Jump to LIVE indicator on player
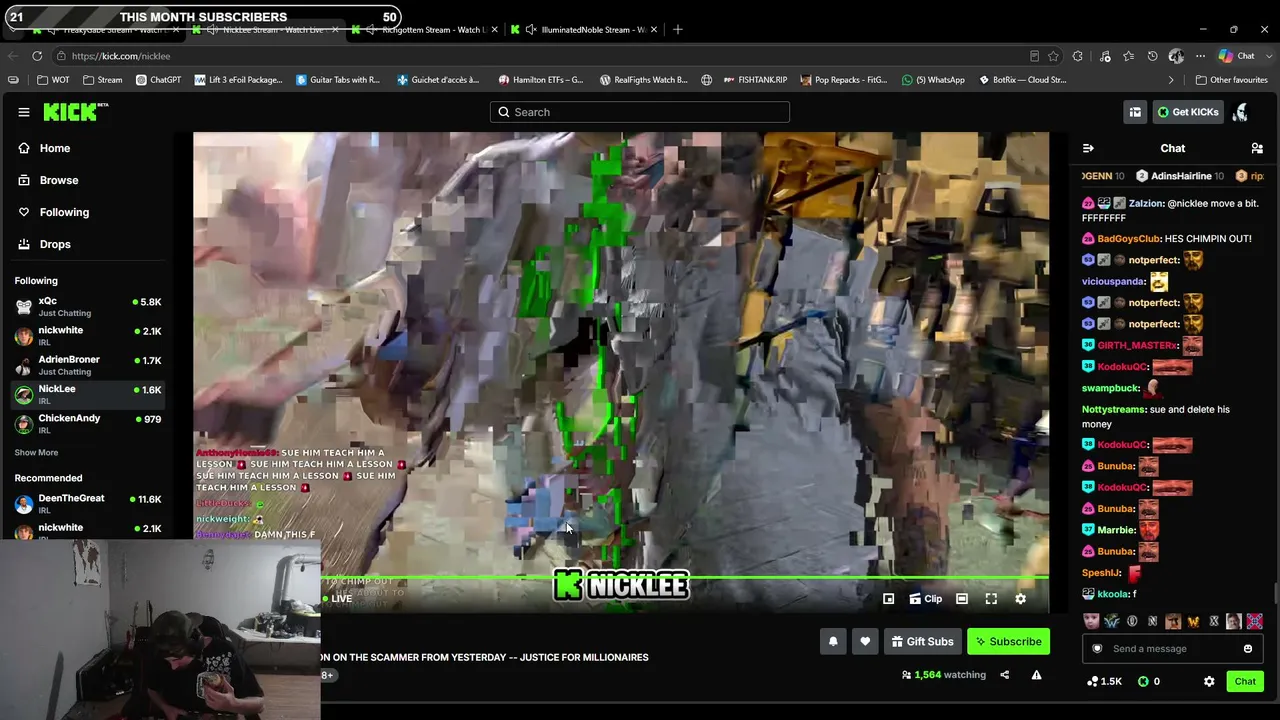Image resolution: width=1280 pixels, height=720 pixels. [337, 599]
